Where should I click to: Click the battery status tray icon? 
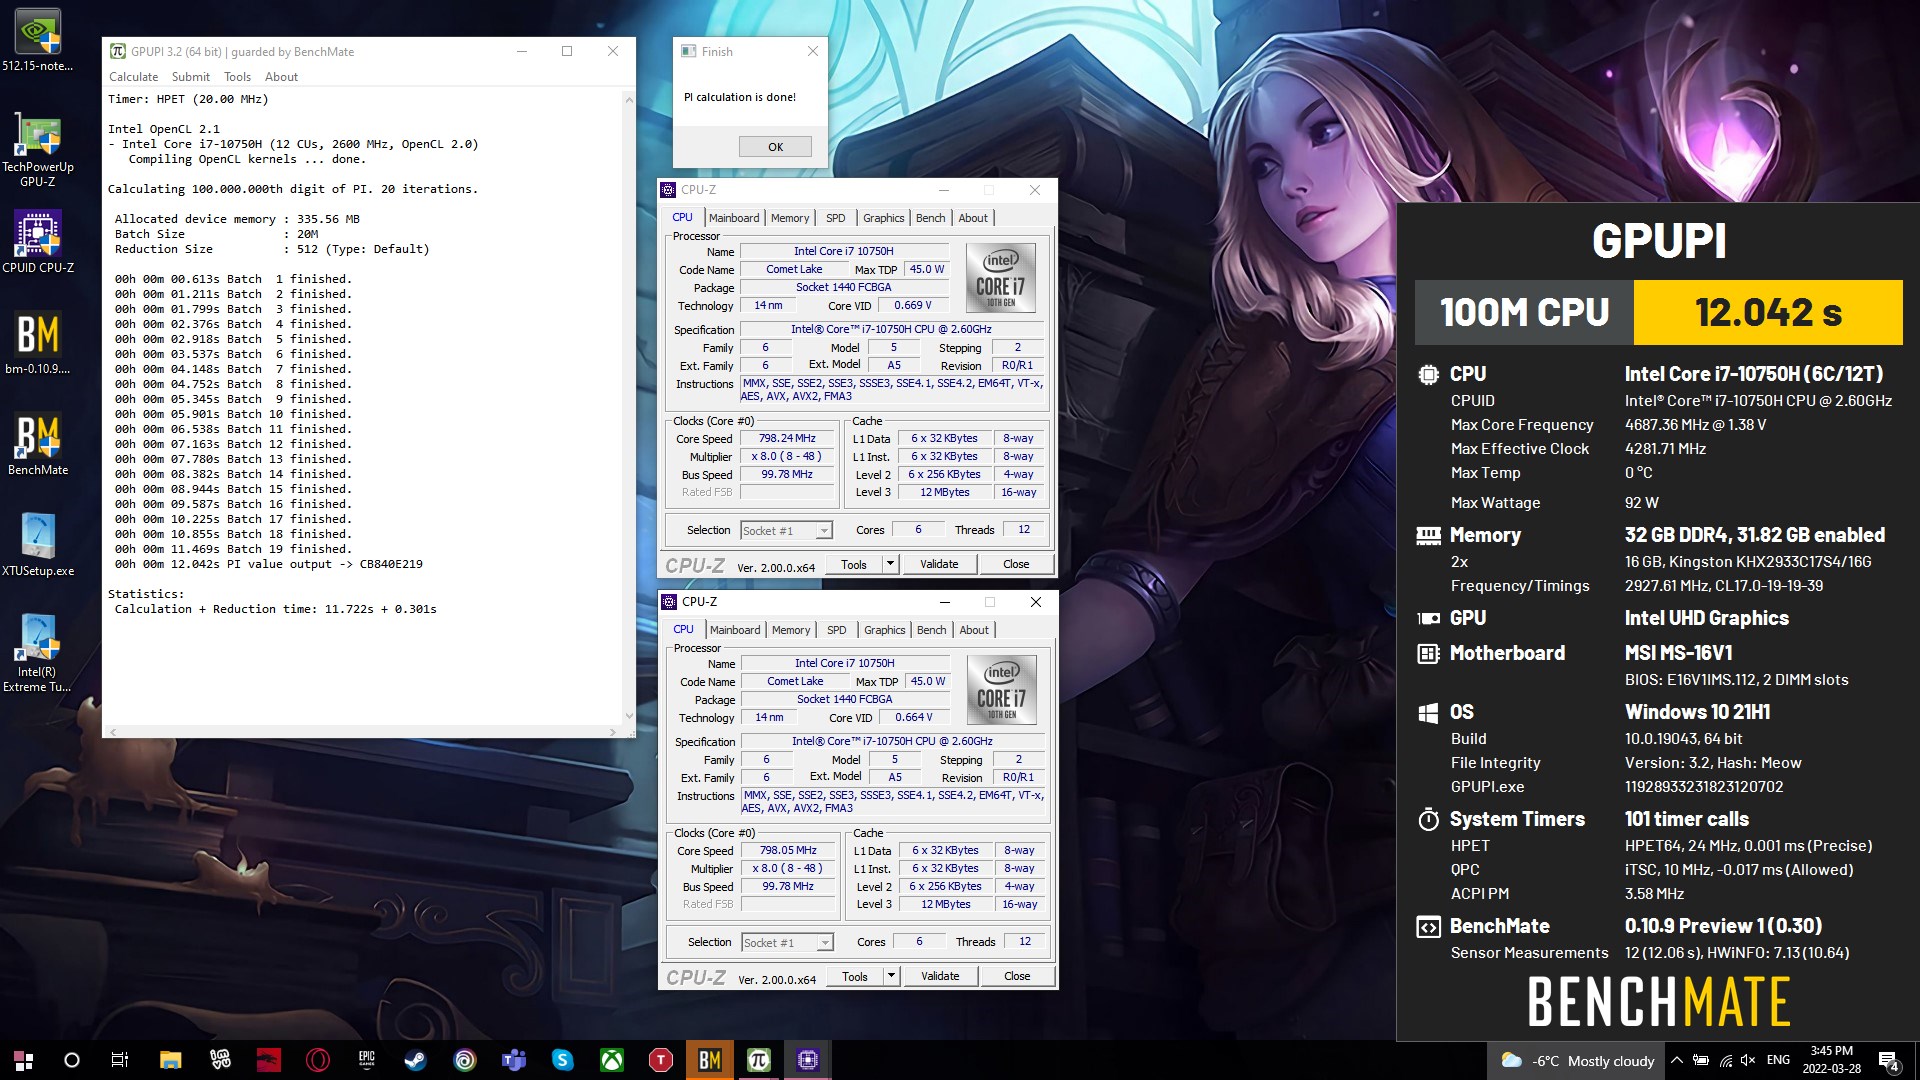(x=1701, y=1060)
